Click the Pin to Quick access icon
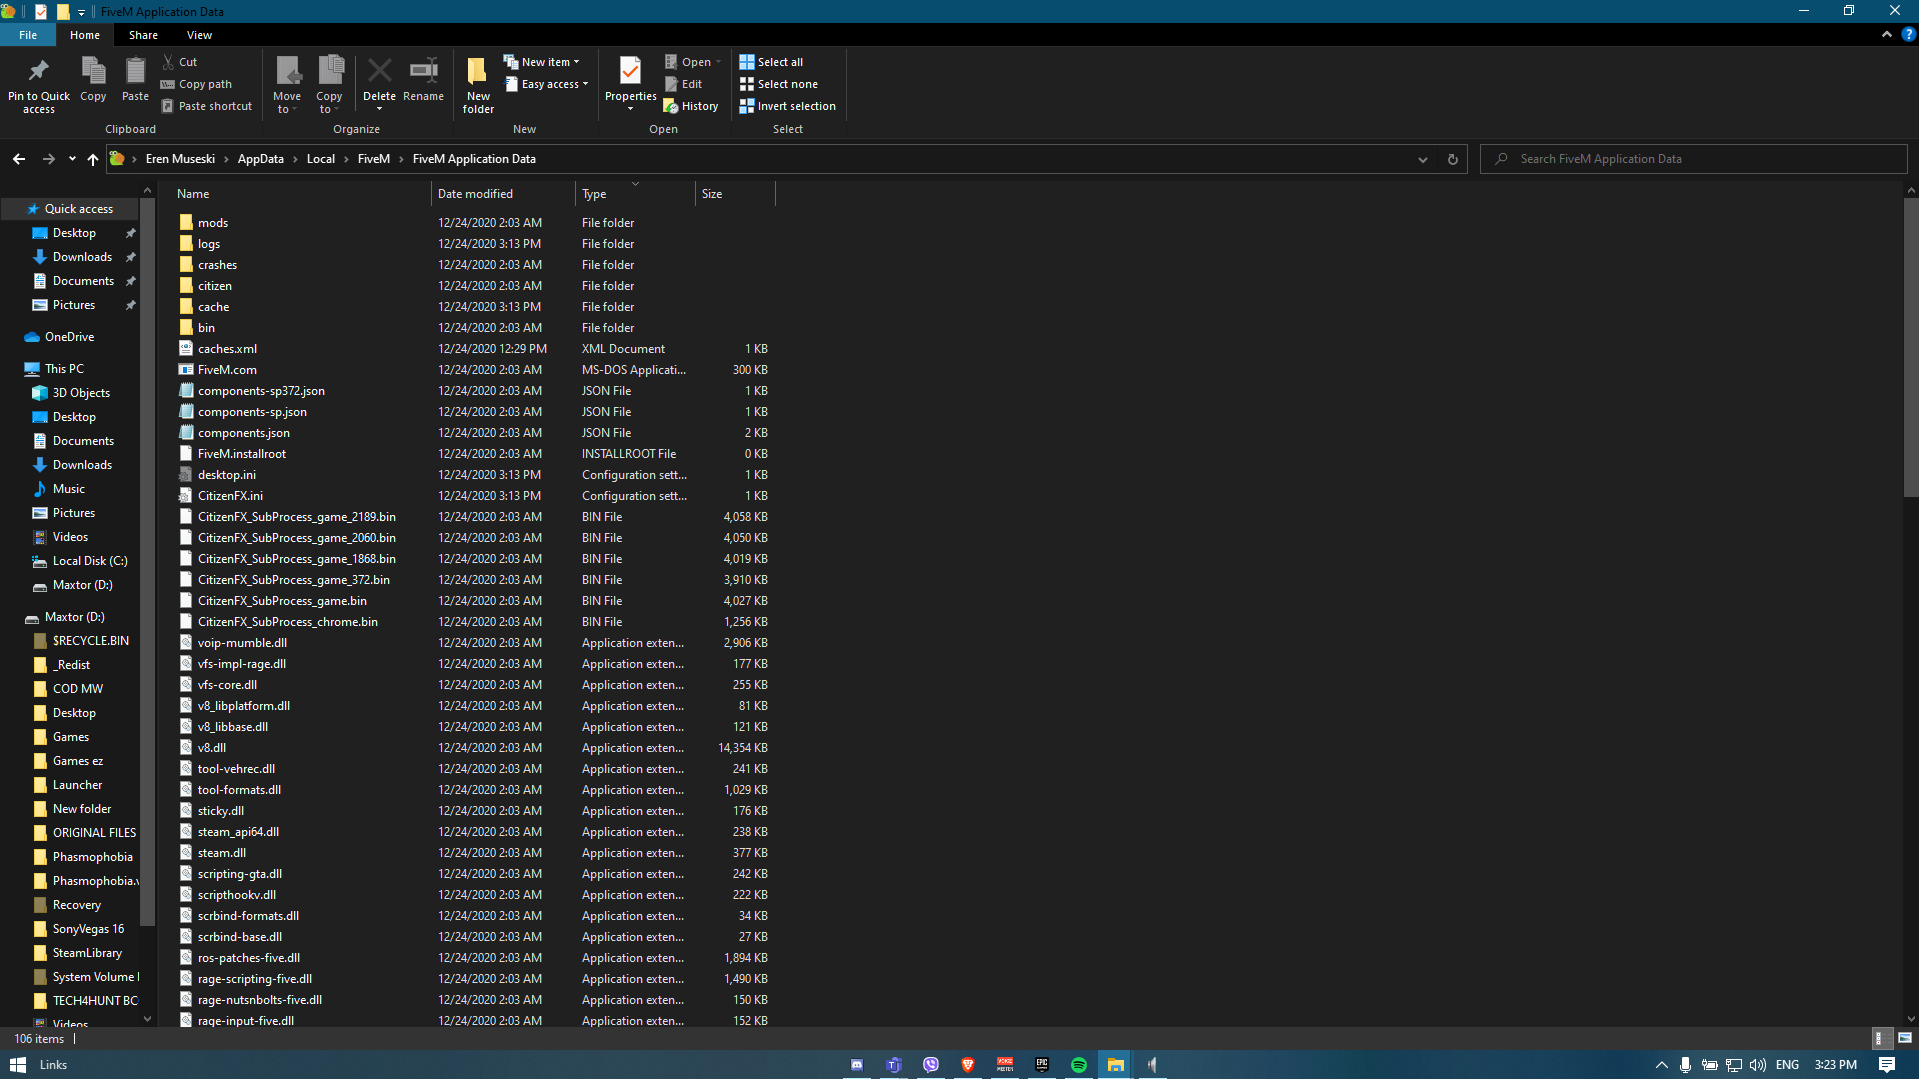Image resolution: width=1919 pixels, height=1079 pixels. tap(38, 84)
